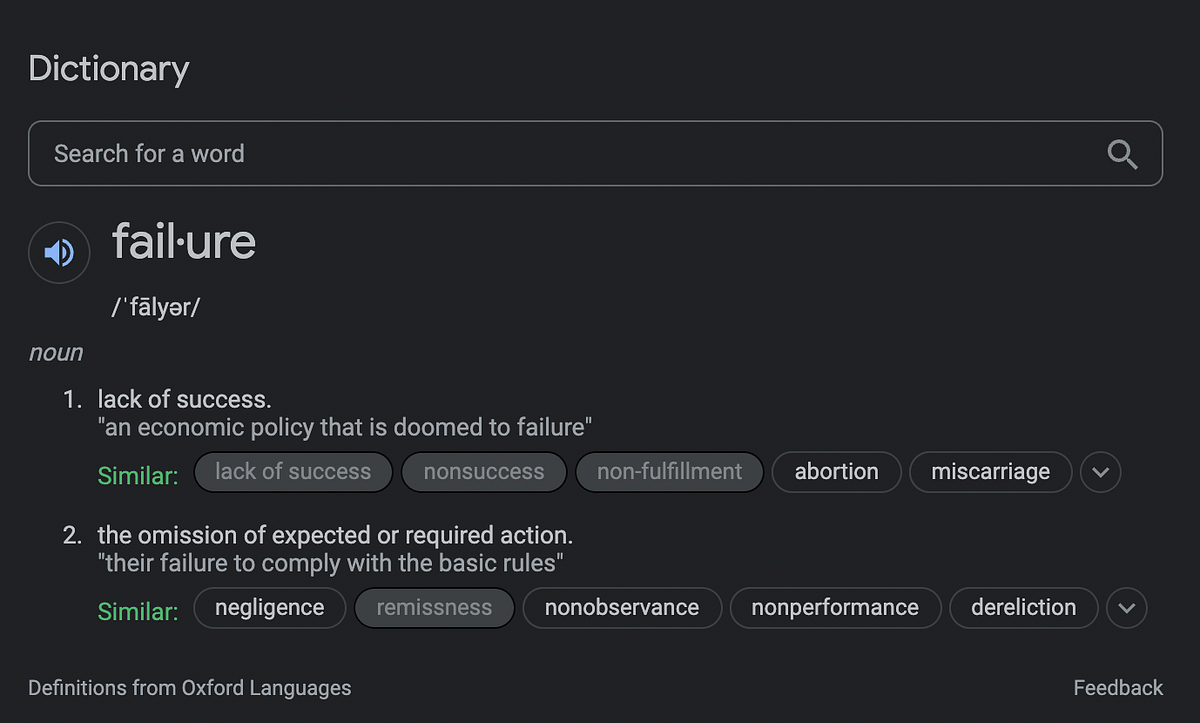Select the "miscarriage" synonym chip
Screen dimensions: 1200x723
(991, 472)
